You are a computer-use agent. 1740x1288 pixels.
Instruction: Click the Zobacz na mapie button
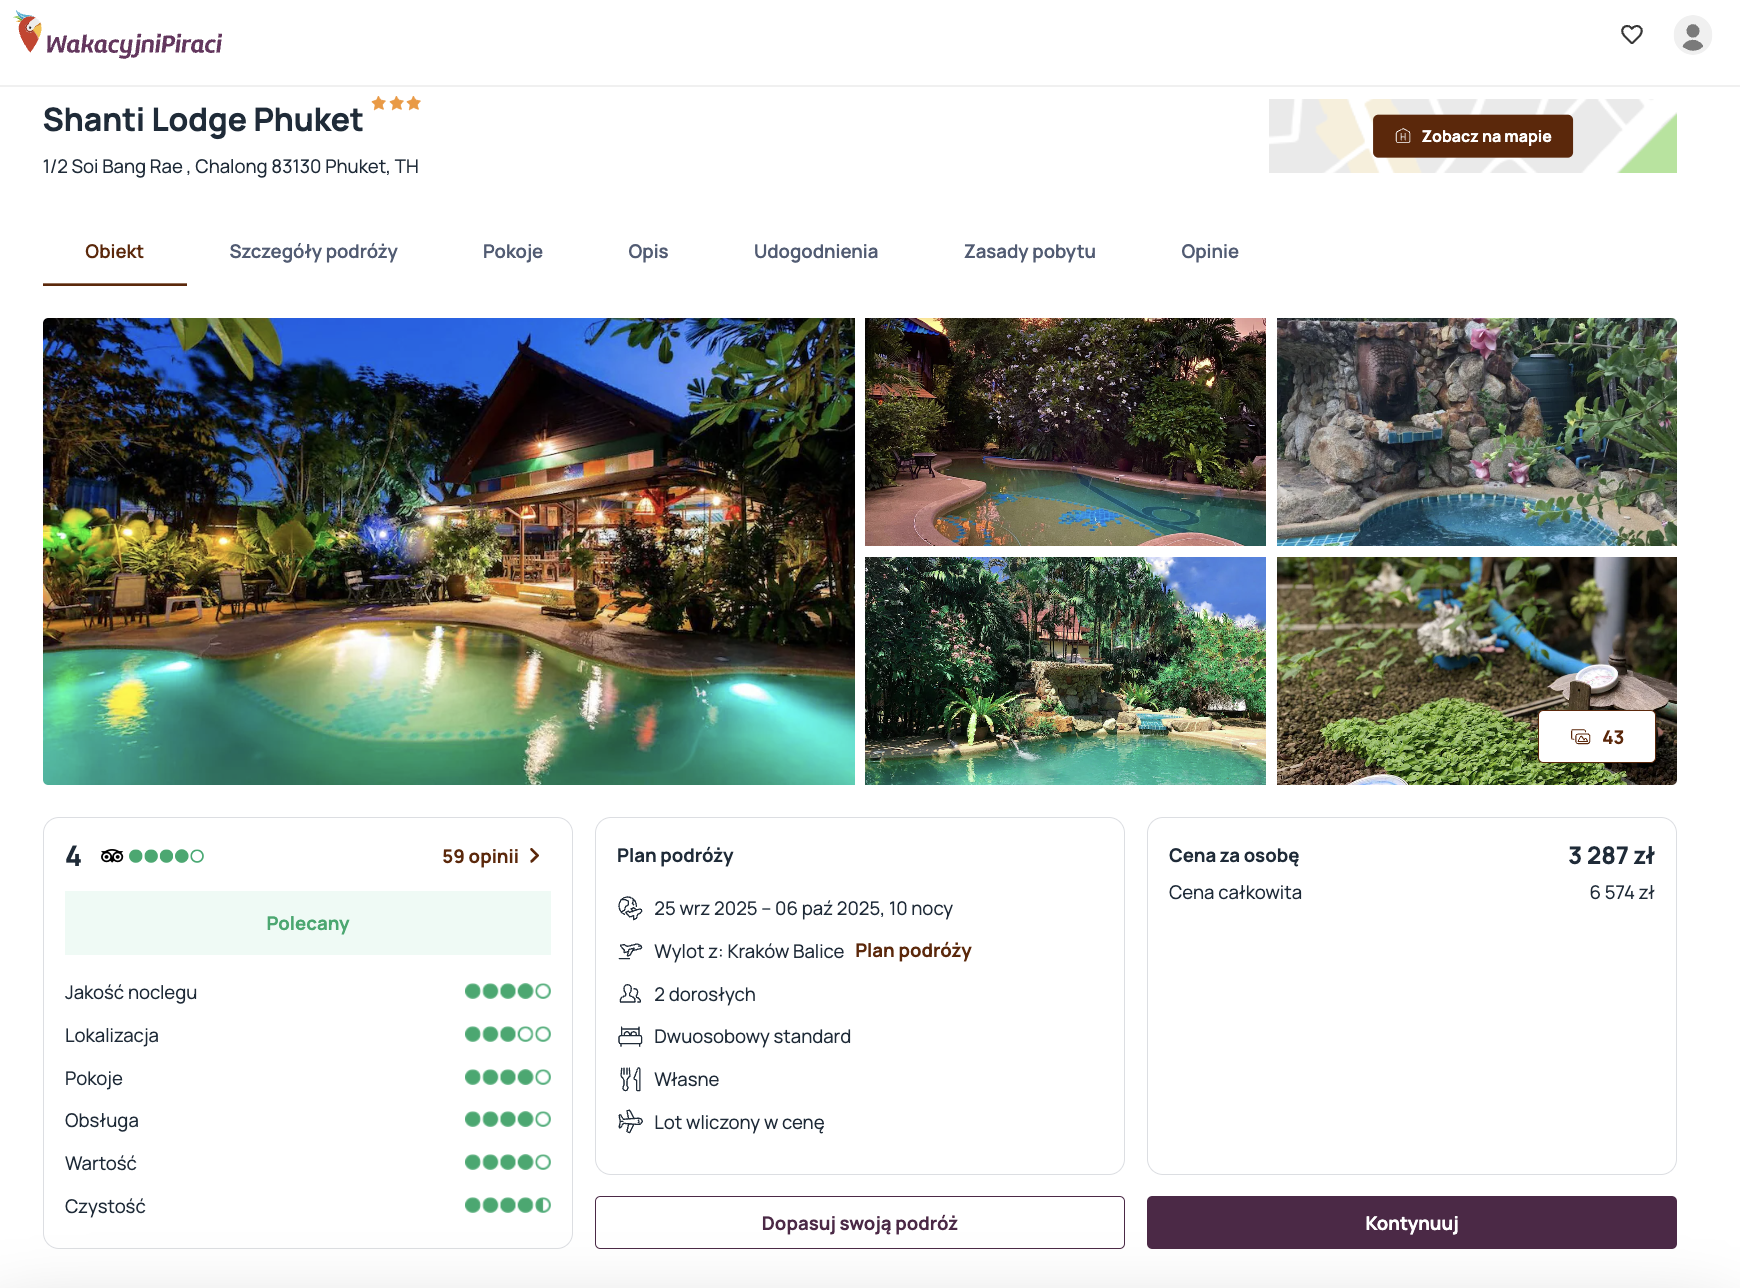(1472, 136)
